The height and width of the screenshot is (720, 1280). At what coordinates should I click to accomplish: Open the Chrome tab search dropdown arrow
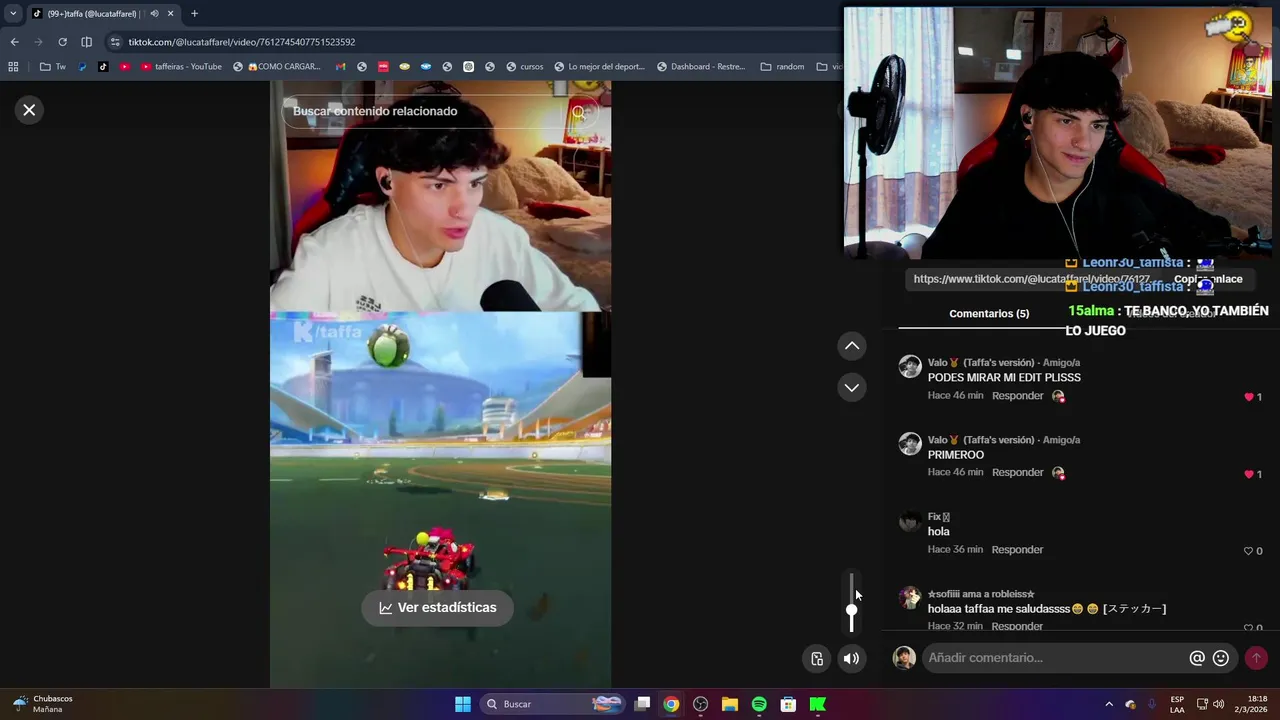coord(13,14)
